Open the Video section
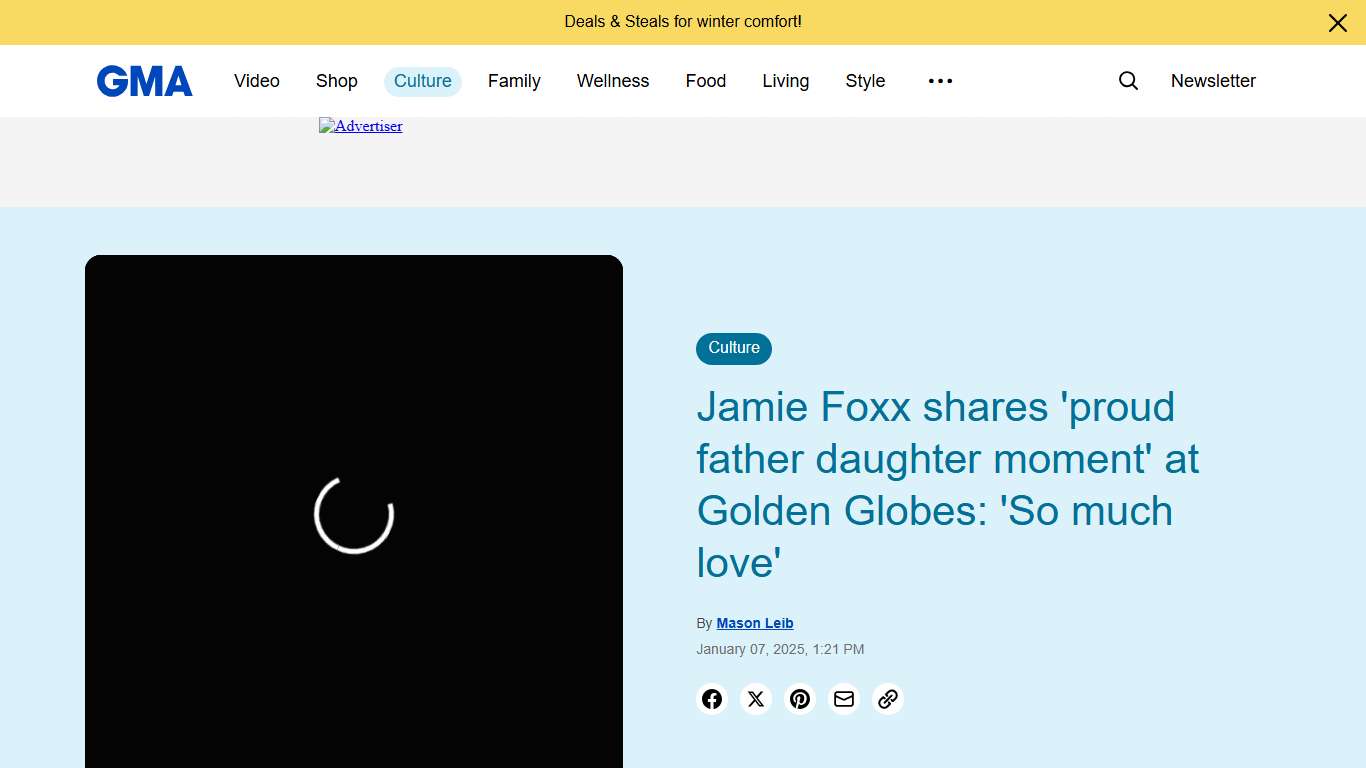Viewport: 1366px width, 768px height. coord(256,81)
